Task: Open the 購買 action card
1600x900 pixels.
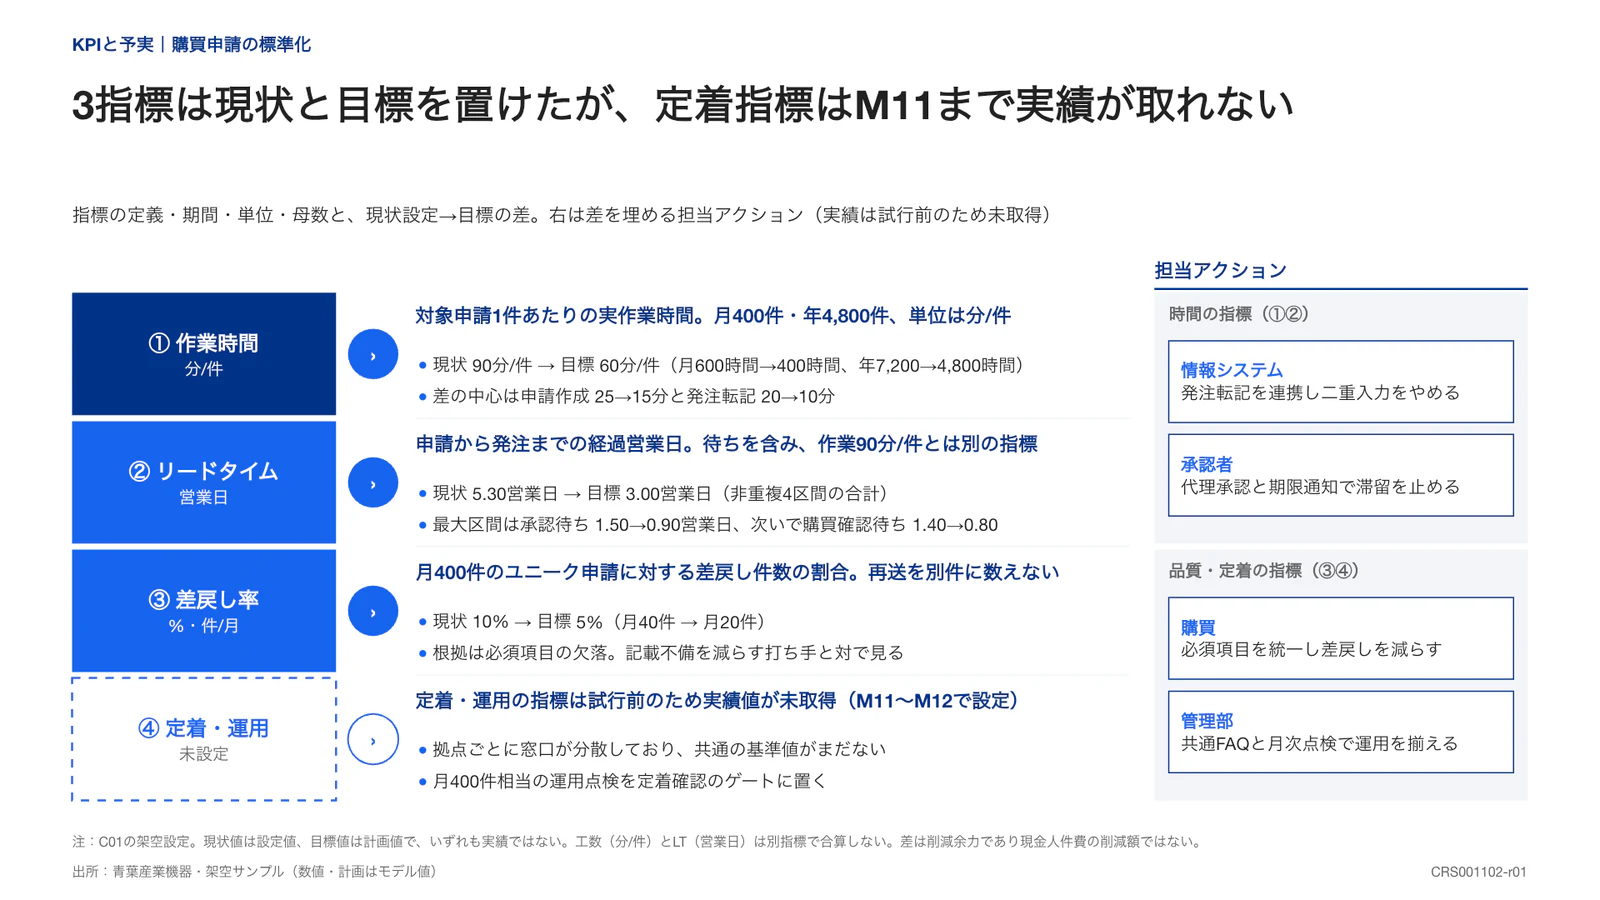Action: point(1340,638)
